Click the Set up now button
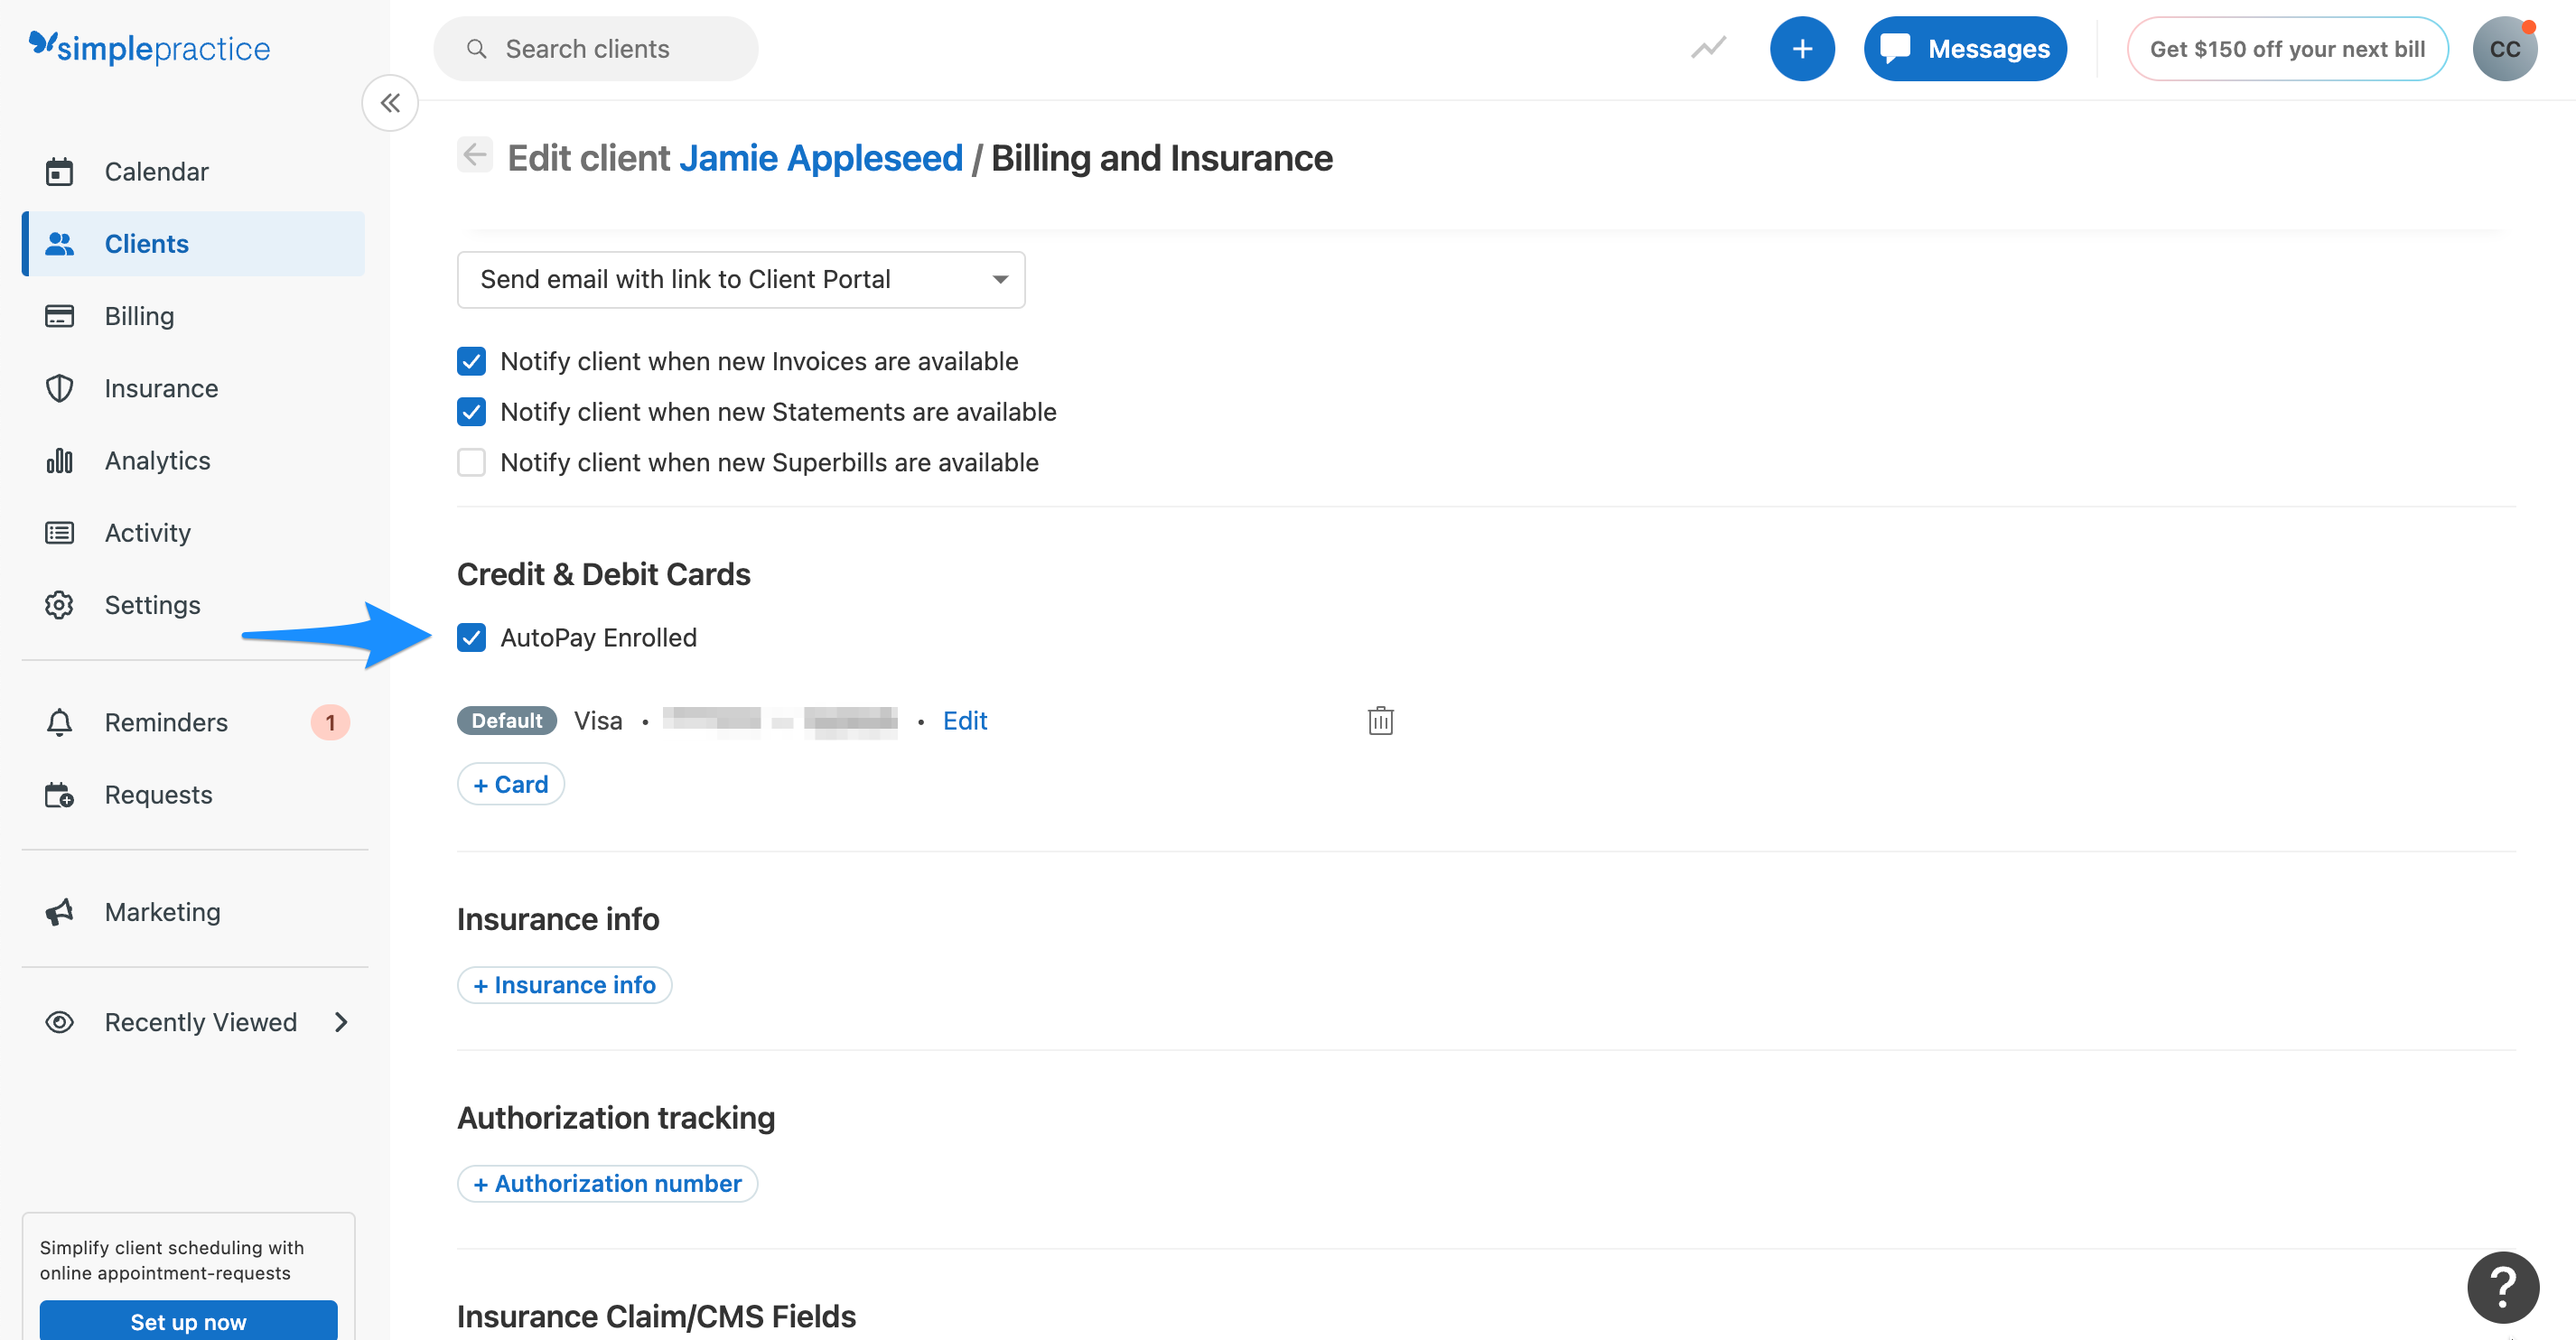 188,1320
